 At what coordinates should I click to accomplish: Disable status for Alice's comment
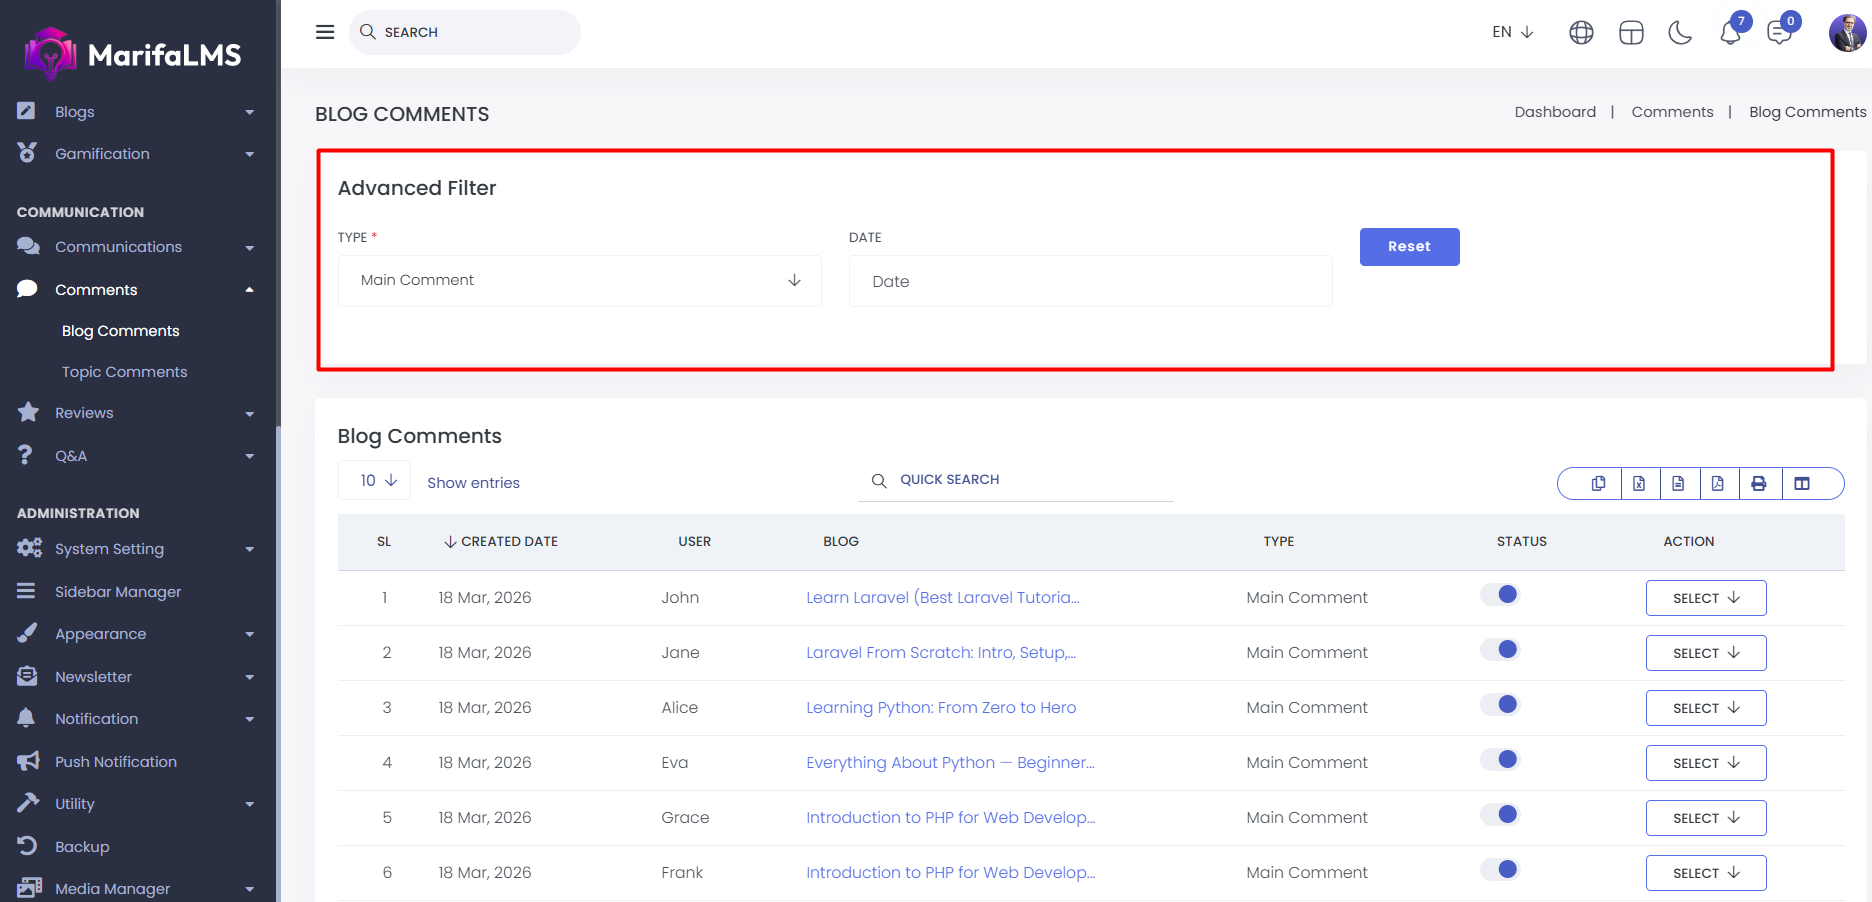tap(1500, 705)
